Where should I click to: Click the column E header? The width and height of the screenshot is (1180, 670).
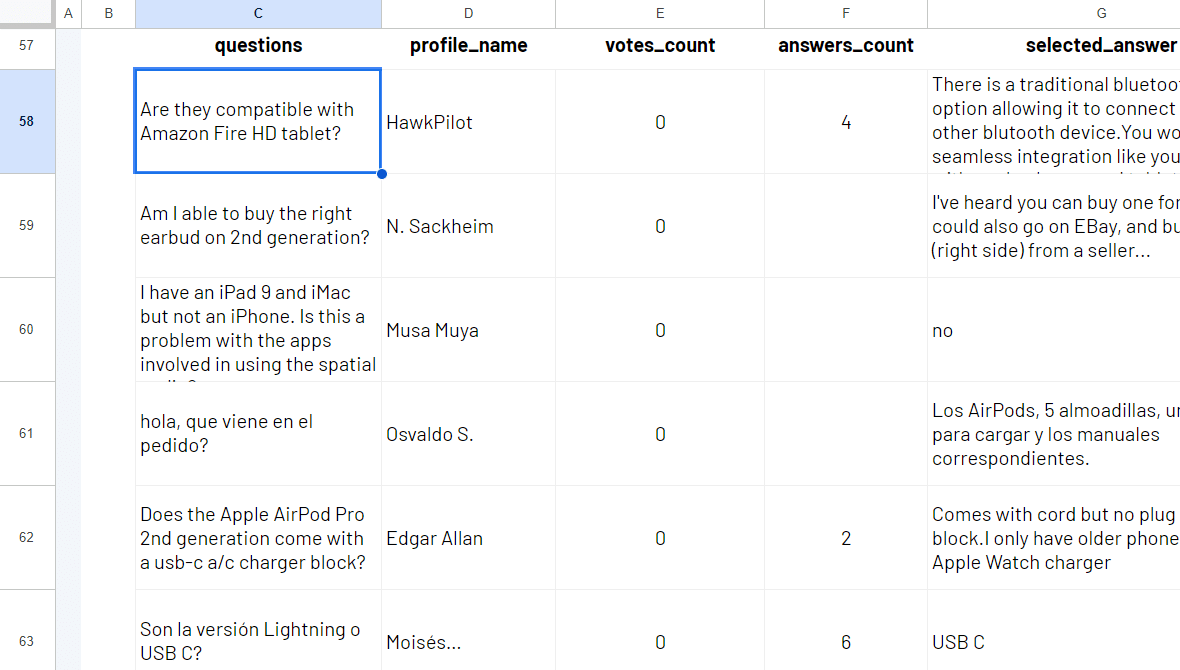[x=660, y=13]
